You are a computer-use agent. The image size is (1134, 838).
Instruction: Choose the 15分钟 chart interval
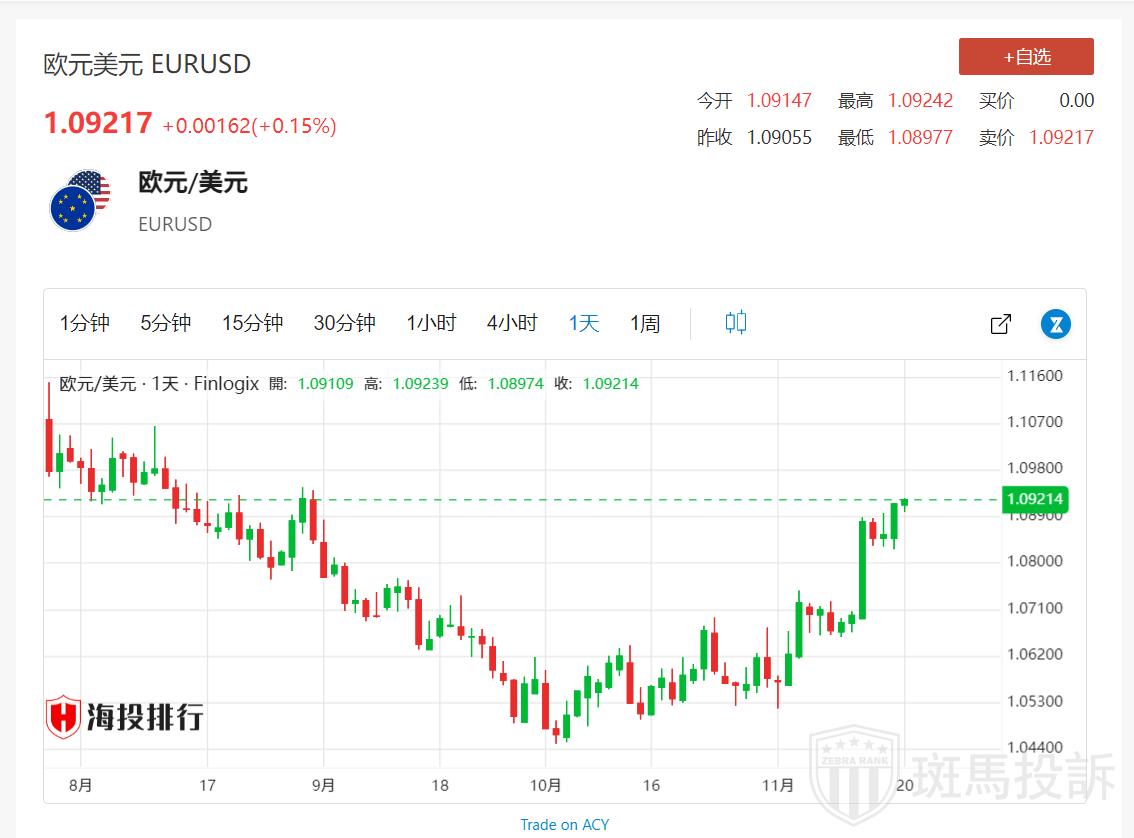pos(252,323)
